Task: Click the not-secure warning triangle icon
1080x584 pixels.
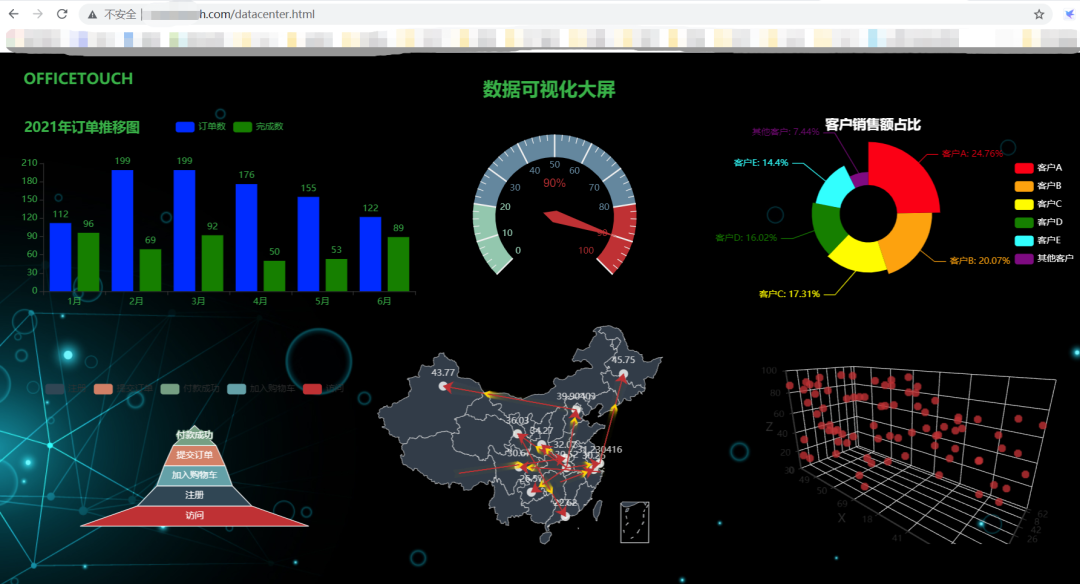Action: pyautogui.click(x=92, y=14)
